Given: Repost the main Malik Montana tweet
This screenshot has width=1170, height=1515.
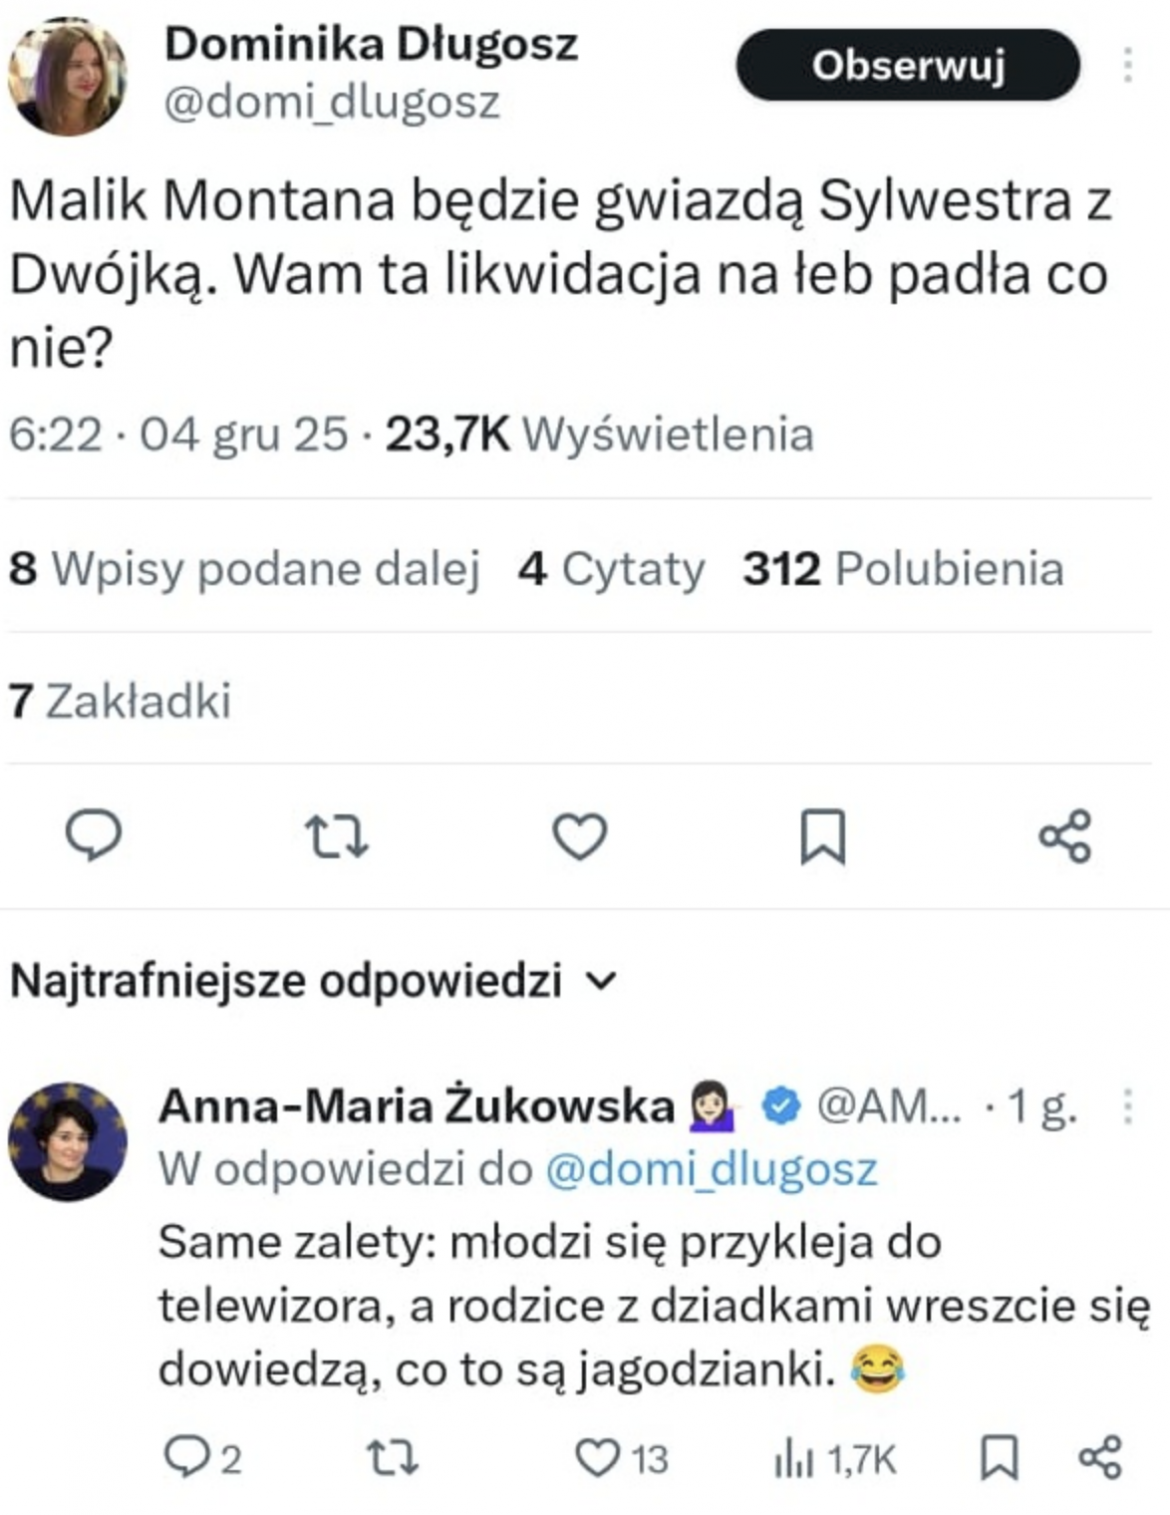Looking at the screenshot, I should tap(336, 836).
